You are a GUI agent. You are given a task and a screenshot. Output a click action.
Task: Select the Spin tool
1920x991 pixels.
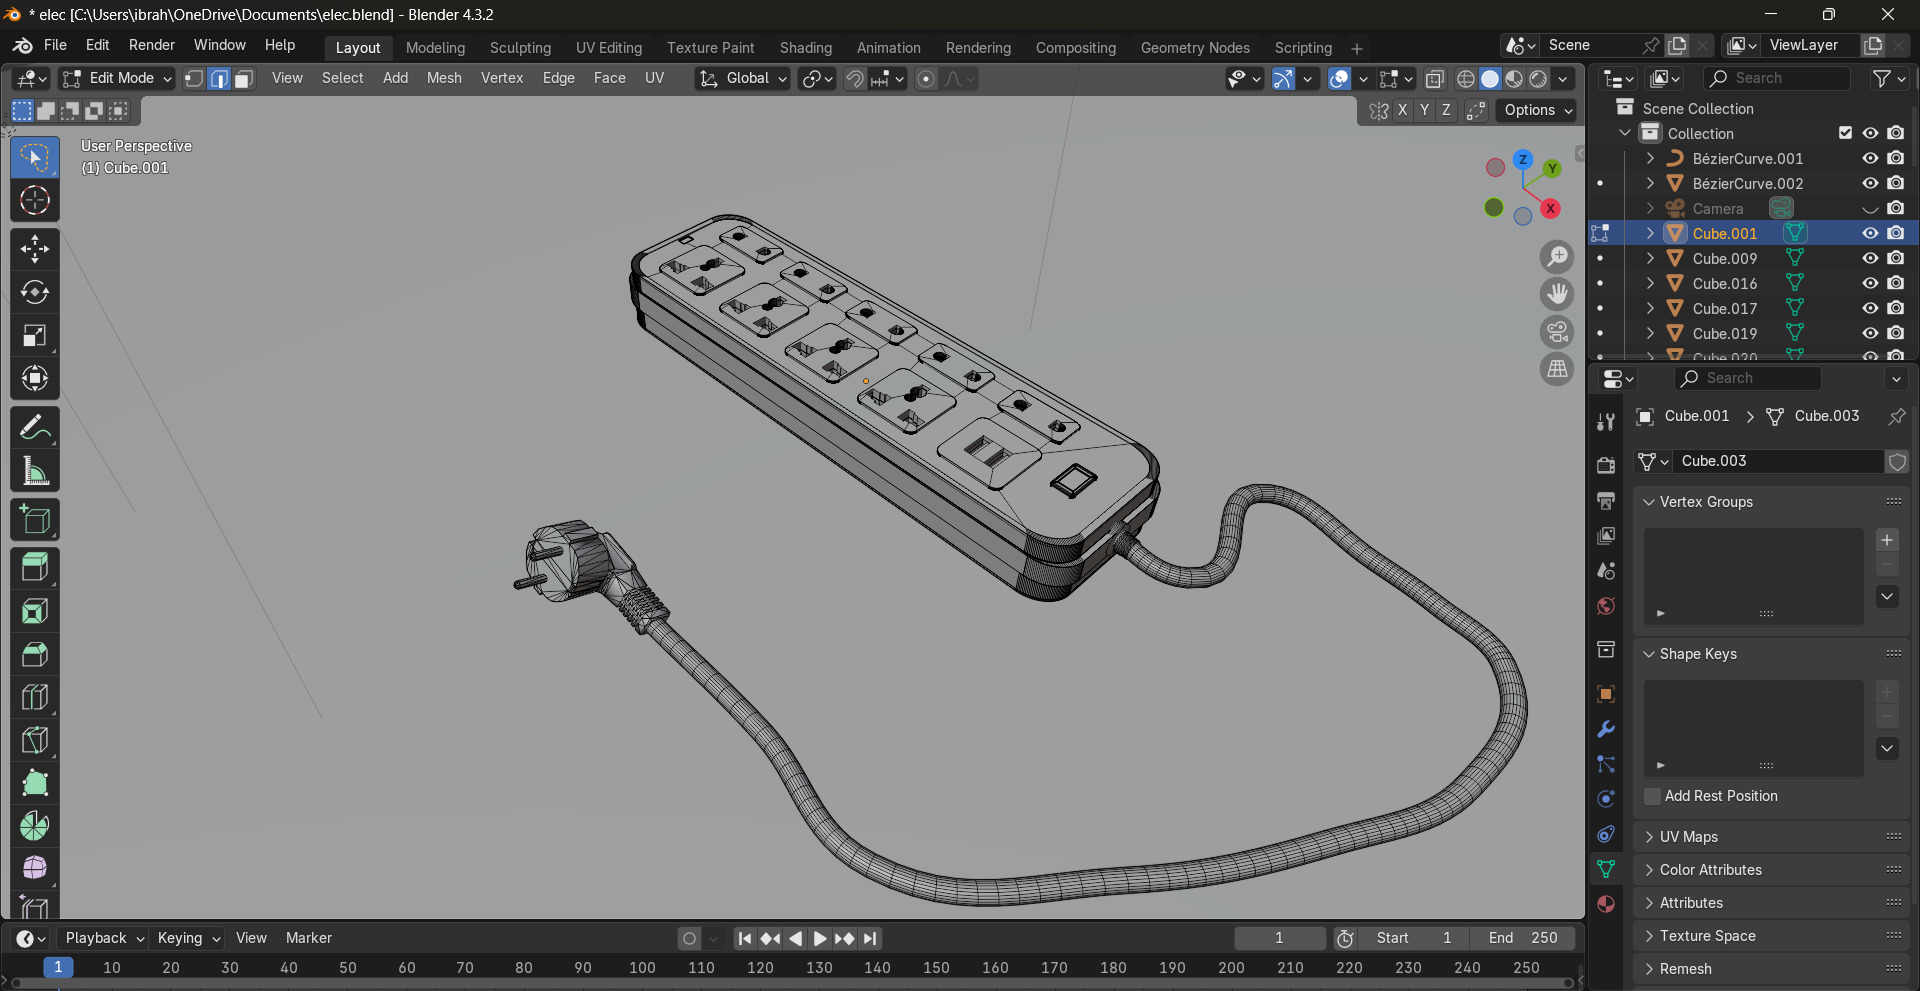pyautogui.click(x=35, y=826)
